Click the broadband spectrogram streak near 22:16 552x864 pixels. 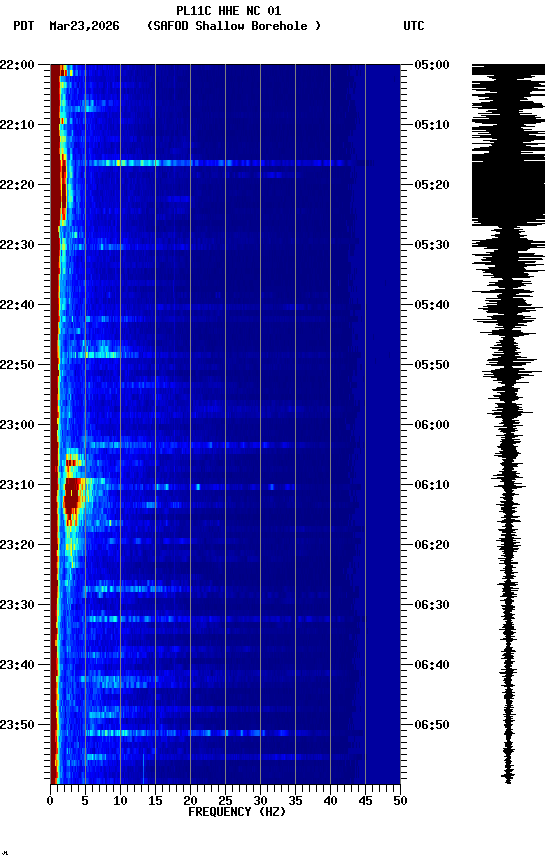[220, 163]
